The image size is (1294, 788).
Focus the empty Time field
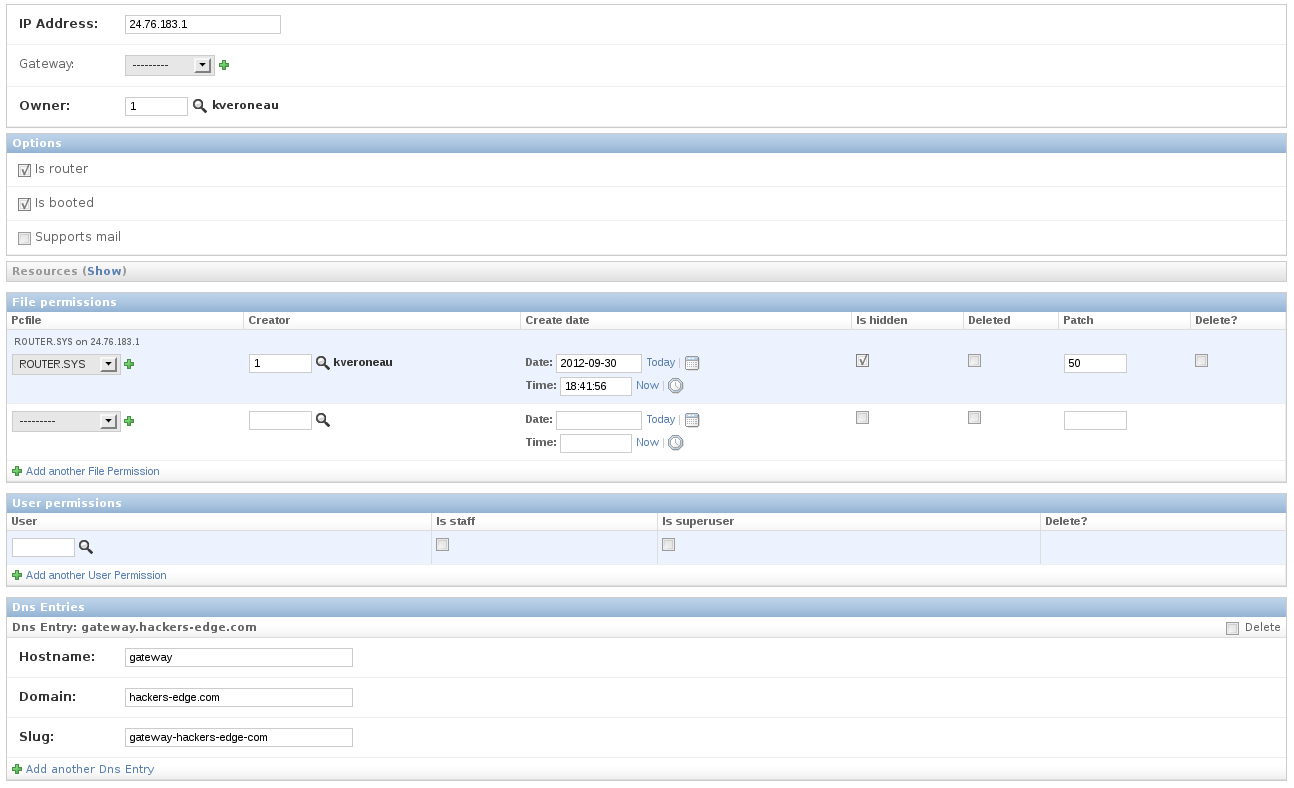click(596, 443)
